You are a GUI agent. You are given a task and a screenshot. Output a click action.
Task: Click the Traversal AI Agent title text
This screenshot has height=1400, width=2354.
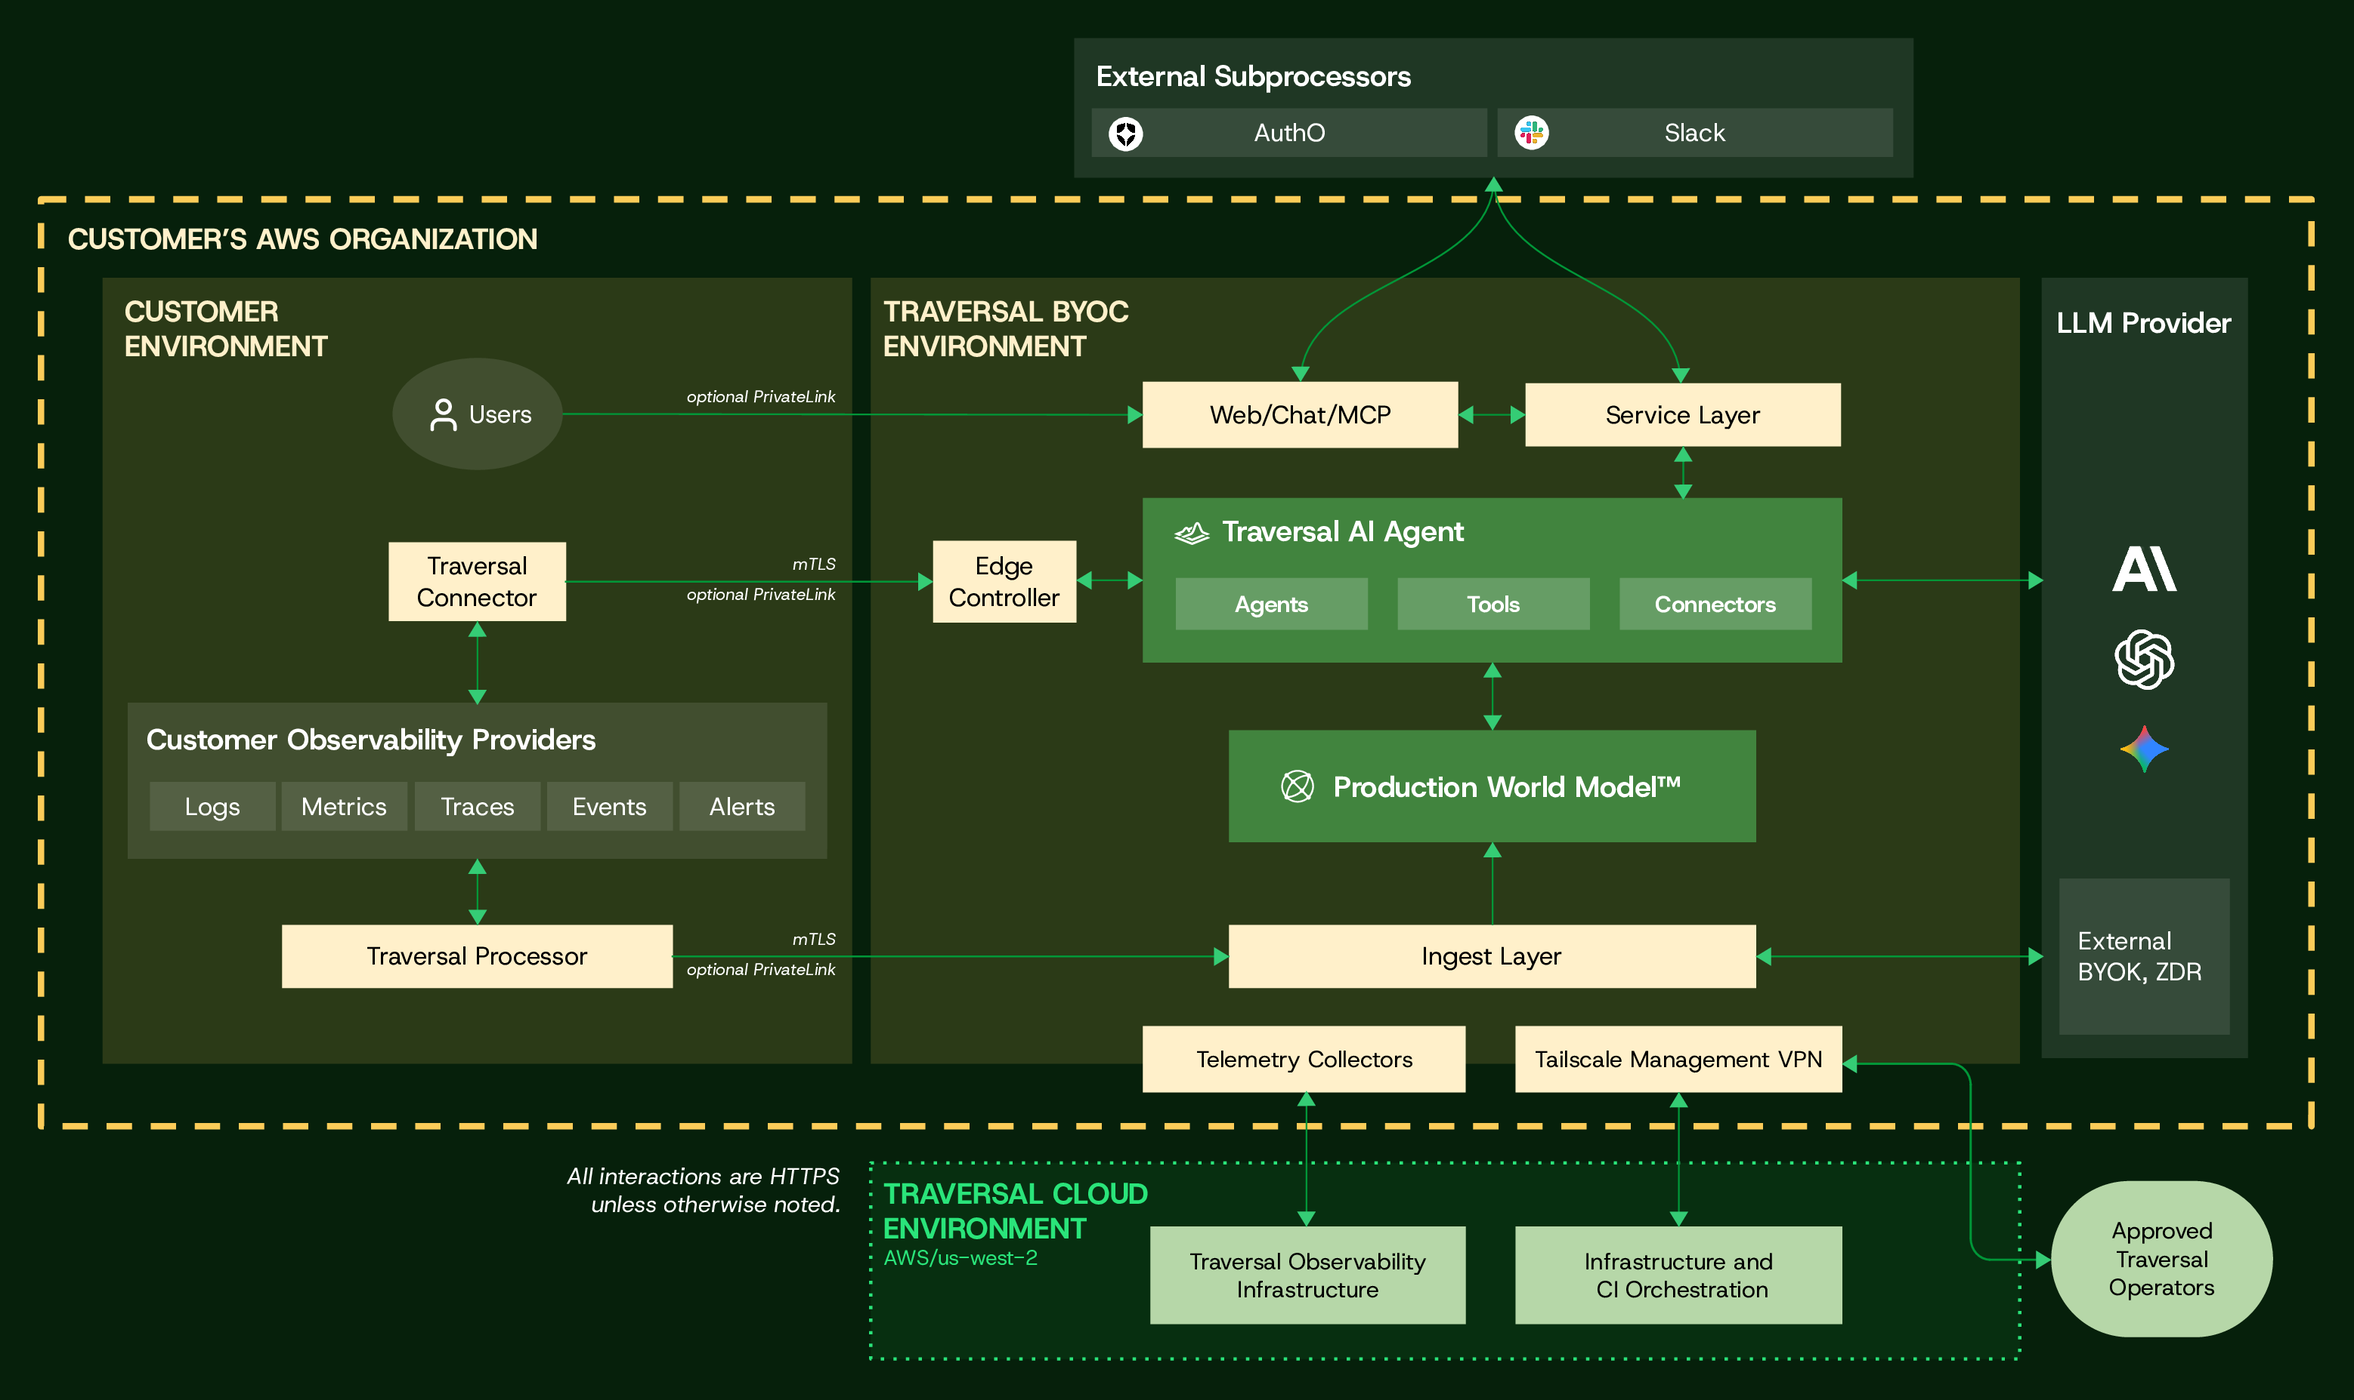coord(1342,532)
